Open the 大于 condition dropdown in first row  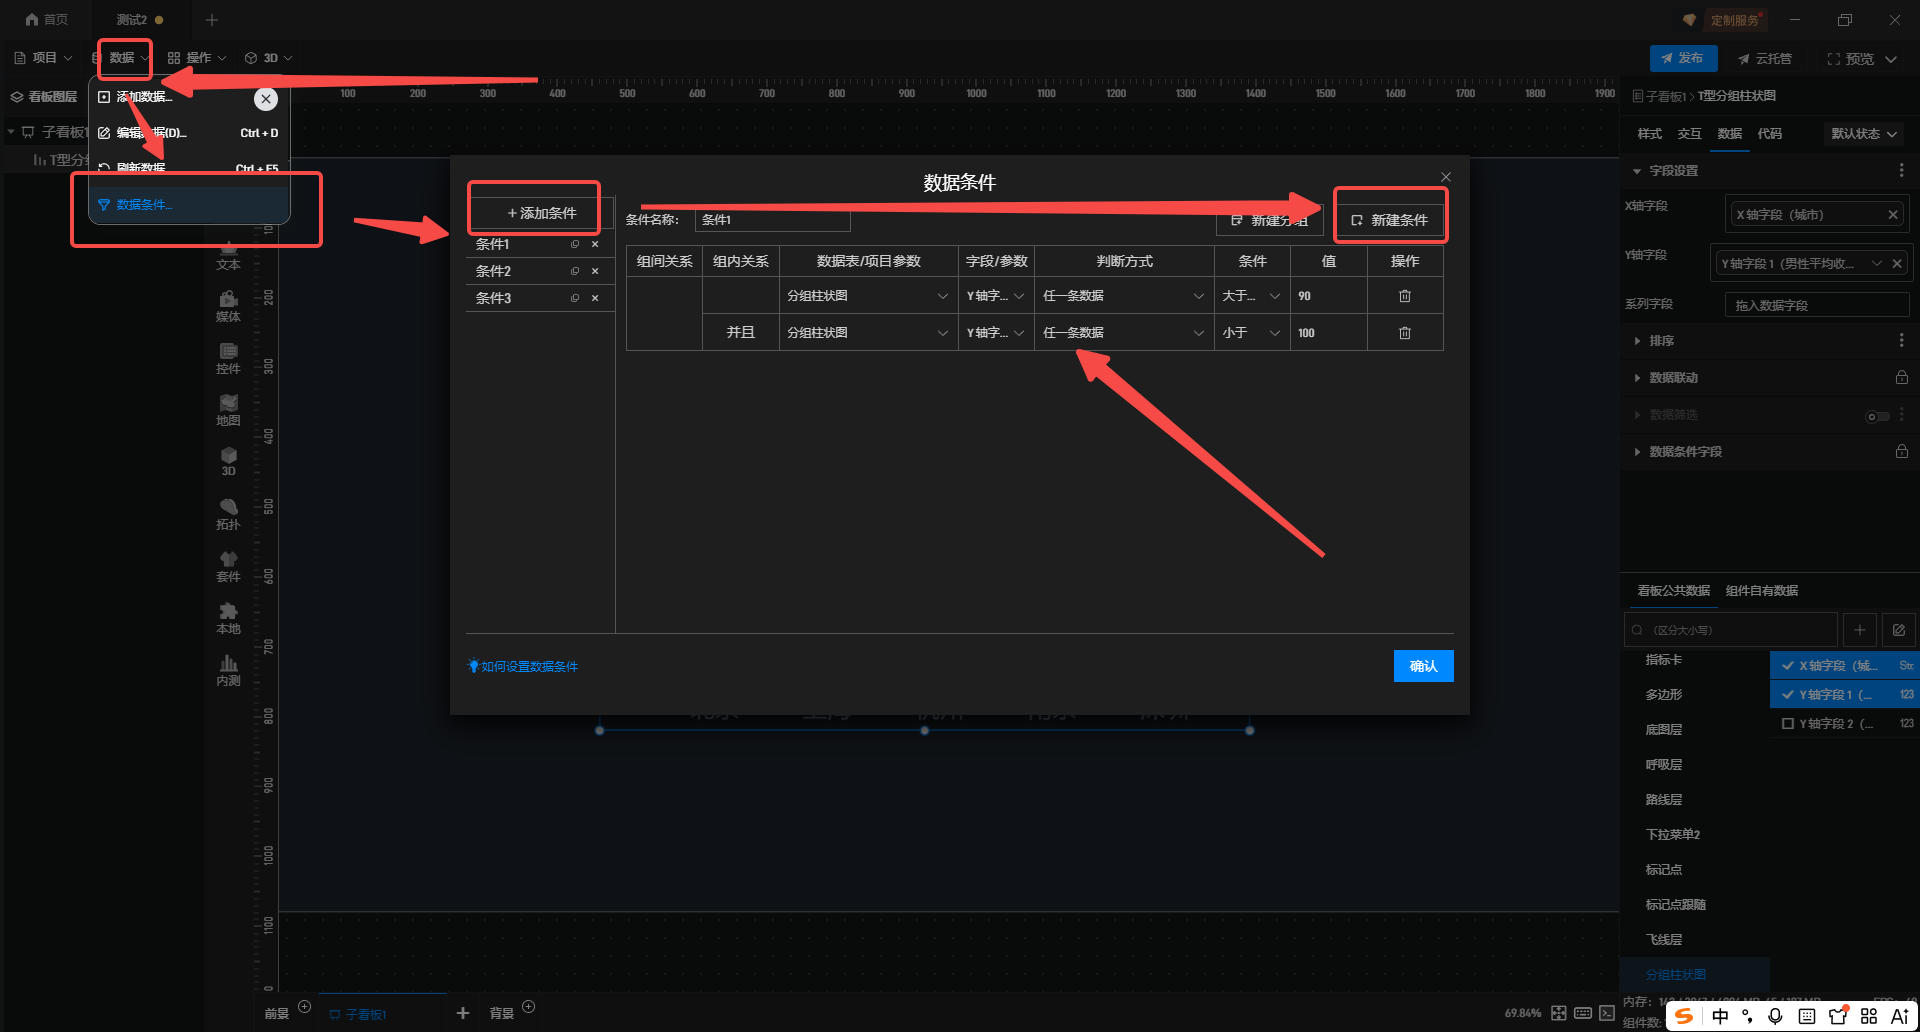click(x=1250, y=296)
